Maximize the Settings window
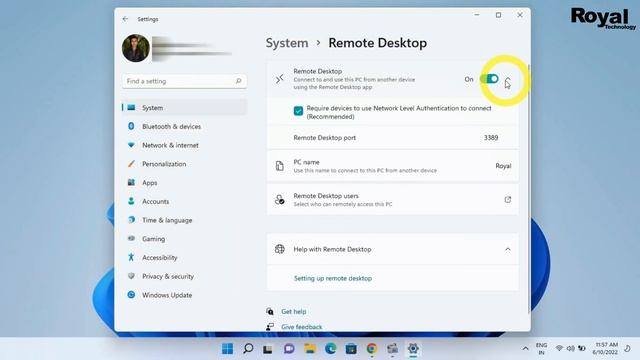This screenshot has height=360, width=640. (x=498, y=15)
